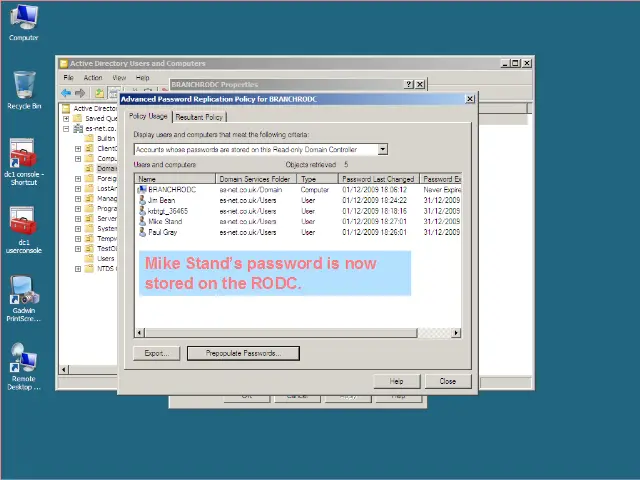The image size is (640, 480).
Task: Switch to the Policy Usage tab
Action: coord(148,116)
